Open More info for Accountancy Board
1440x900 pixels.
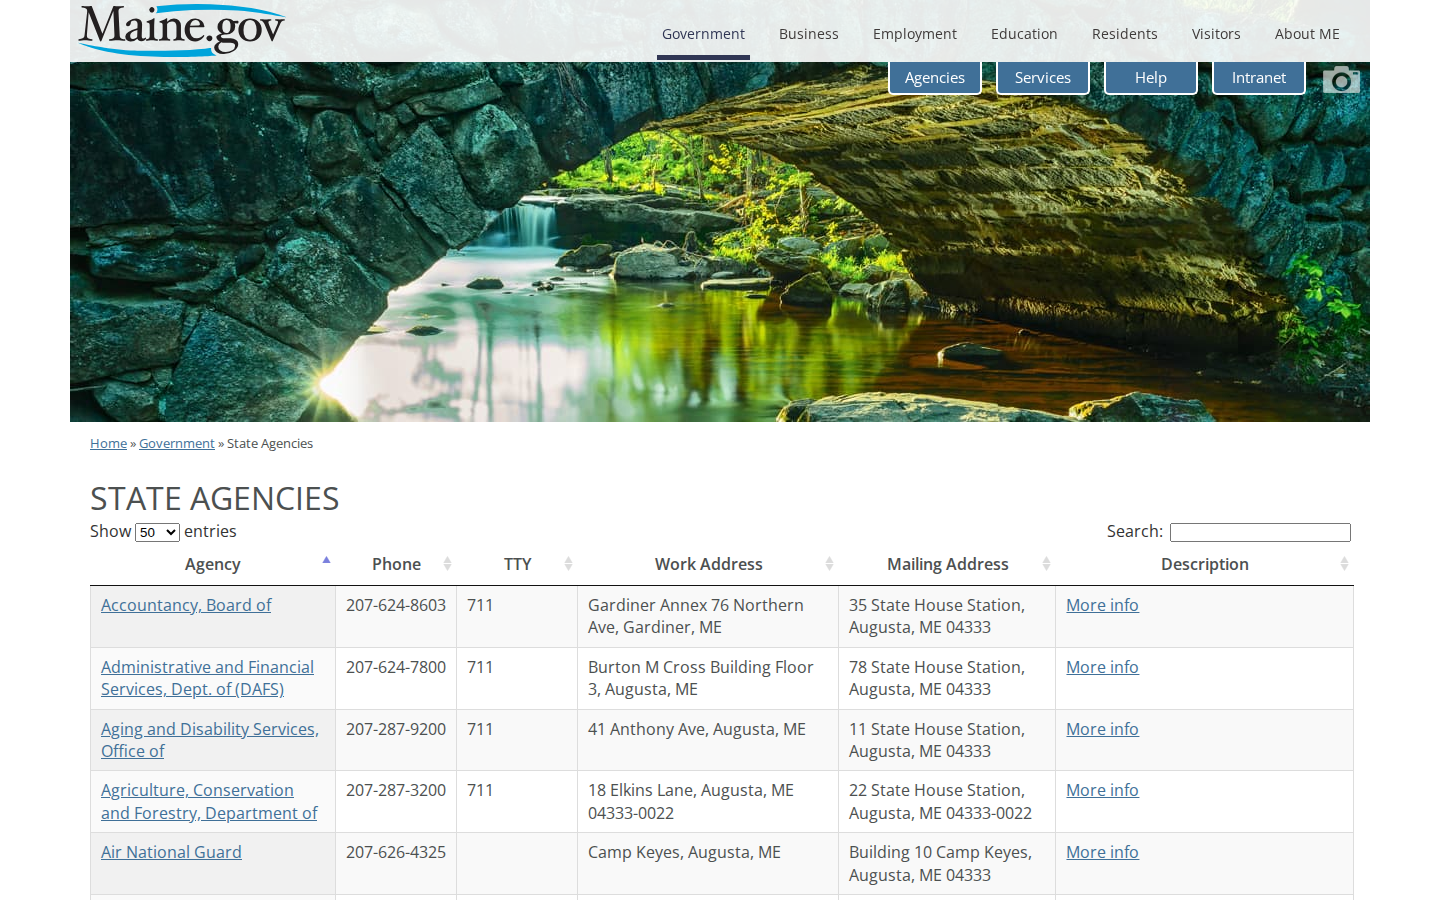tap(1102, 605)
